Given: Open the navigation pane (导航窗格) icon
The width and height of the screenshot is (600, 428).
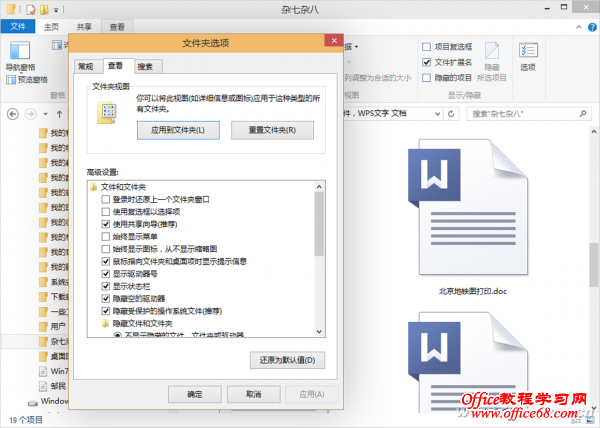Looking at the screenshot, I should [20, 50].
